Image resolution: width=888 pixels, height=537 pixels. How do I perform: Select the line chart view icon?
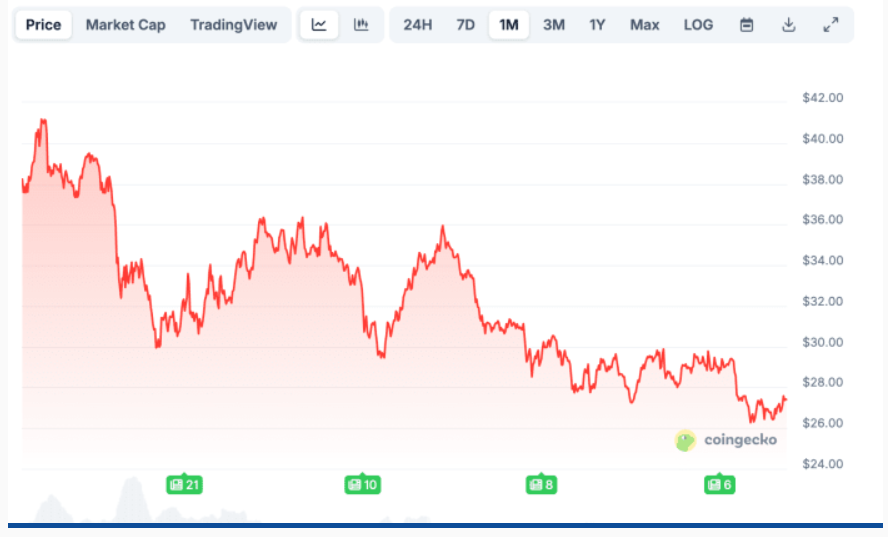tap(319, 25)
